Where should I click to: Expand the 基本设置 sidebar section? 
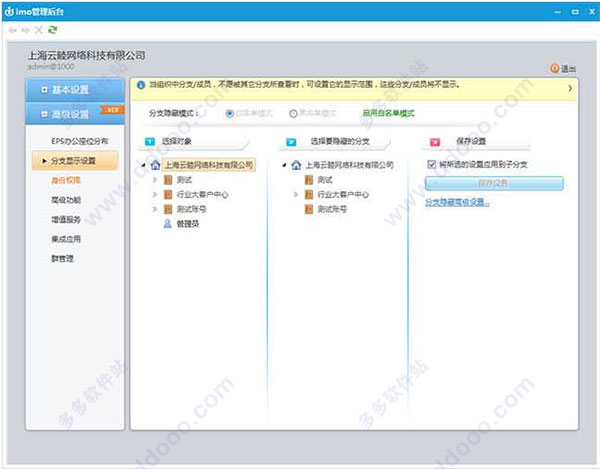click(75, 90)
